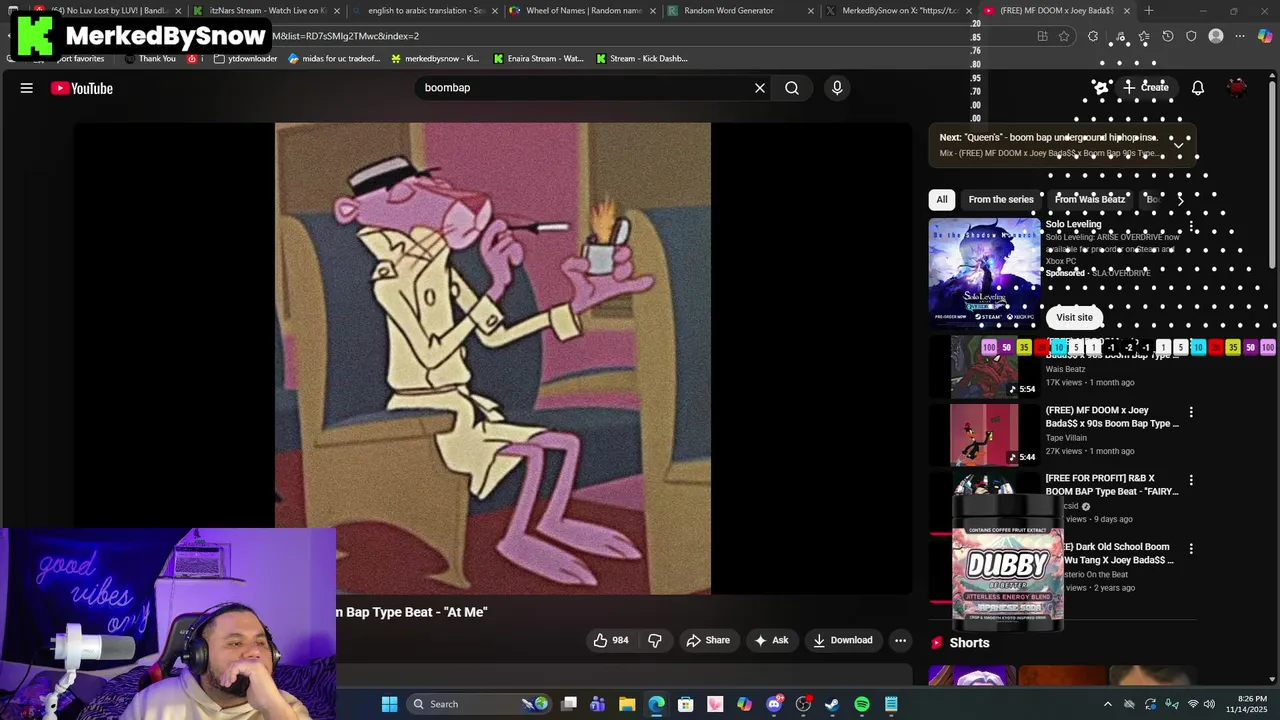The height and width of the screenshot is (720, 1280).
Task: Open Microsoft Teams from taskbar
Action: pyautogui.click(x=598, y=704)
